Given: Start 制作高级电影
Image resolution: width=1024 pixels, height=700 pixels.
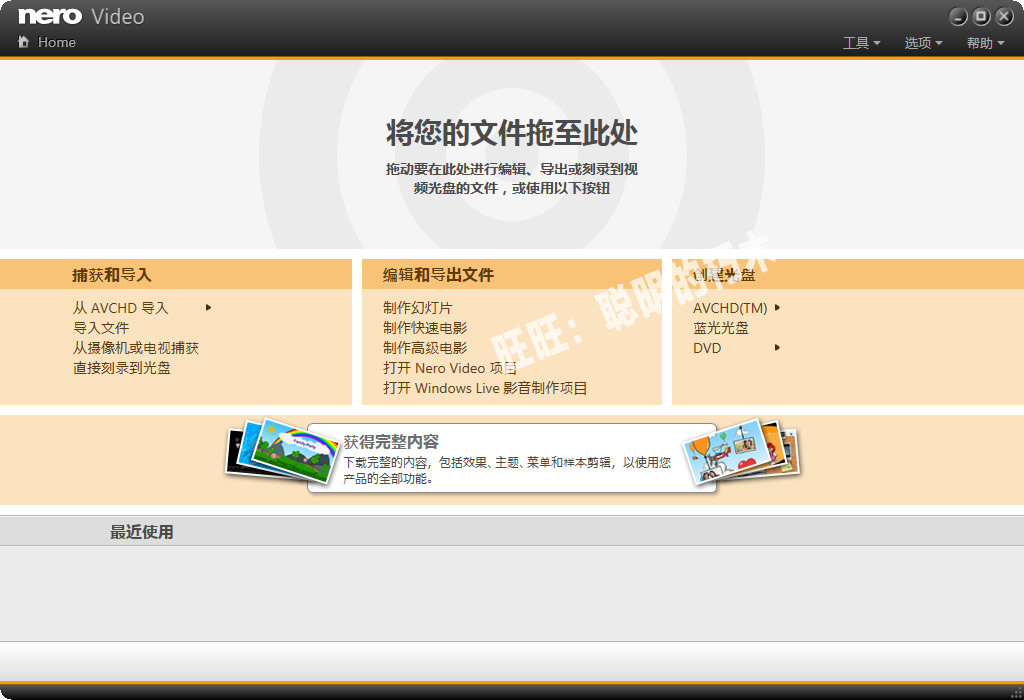Looking at the screenshot, I should pyautogui.click(x=425, y=348).
